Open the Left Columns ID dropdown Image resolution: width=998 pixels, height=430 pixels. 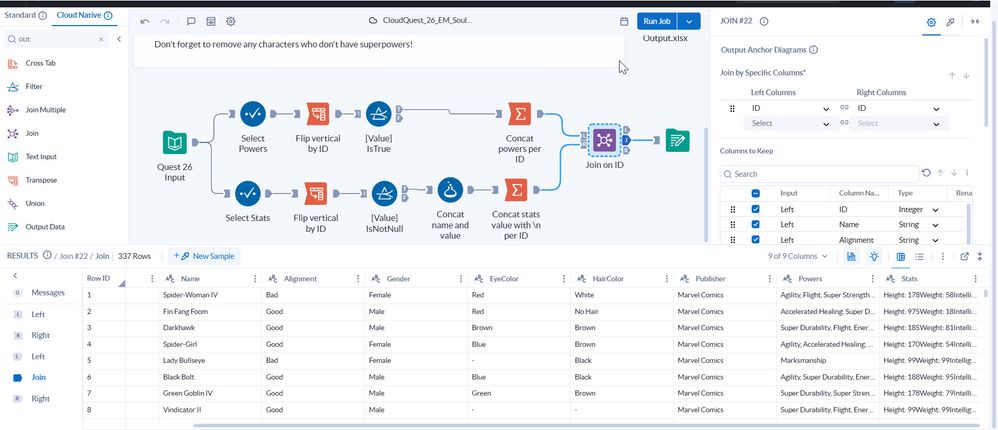point(790,108)
